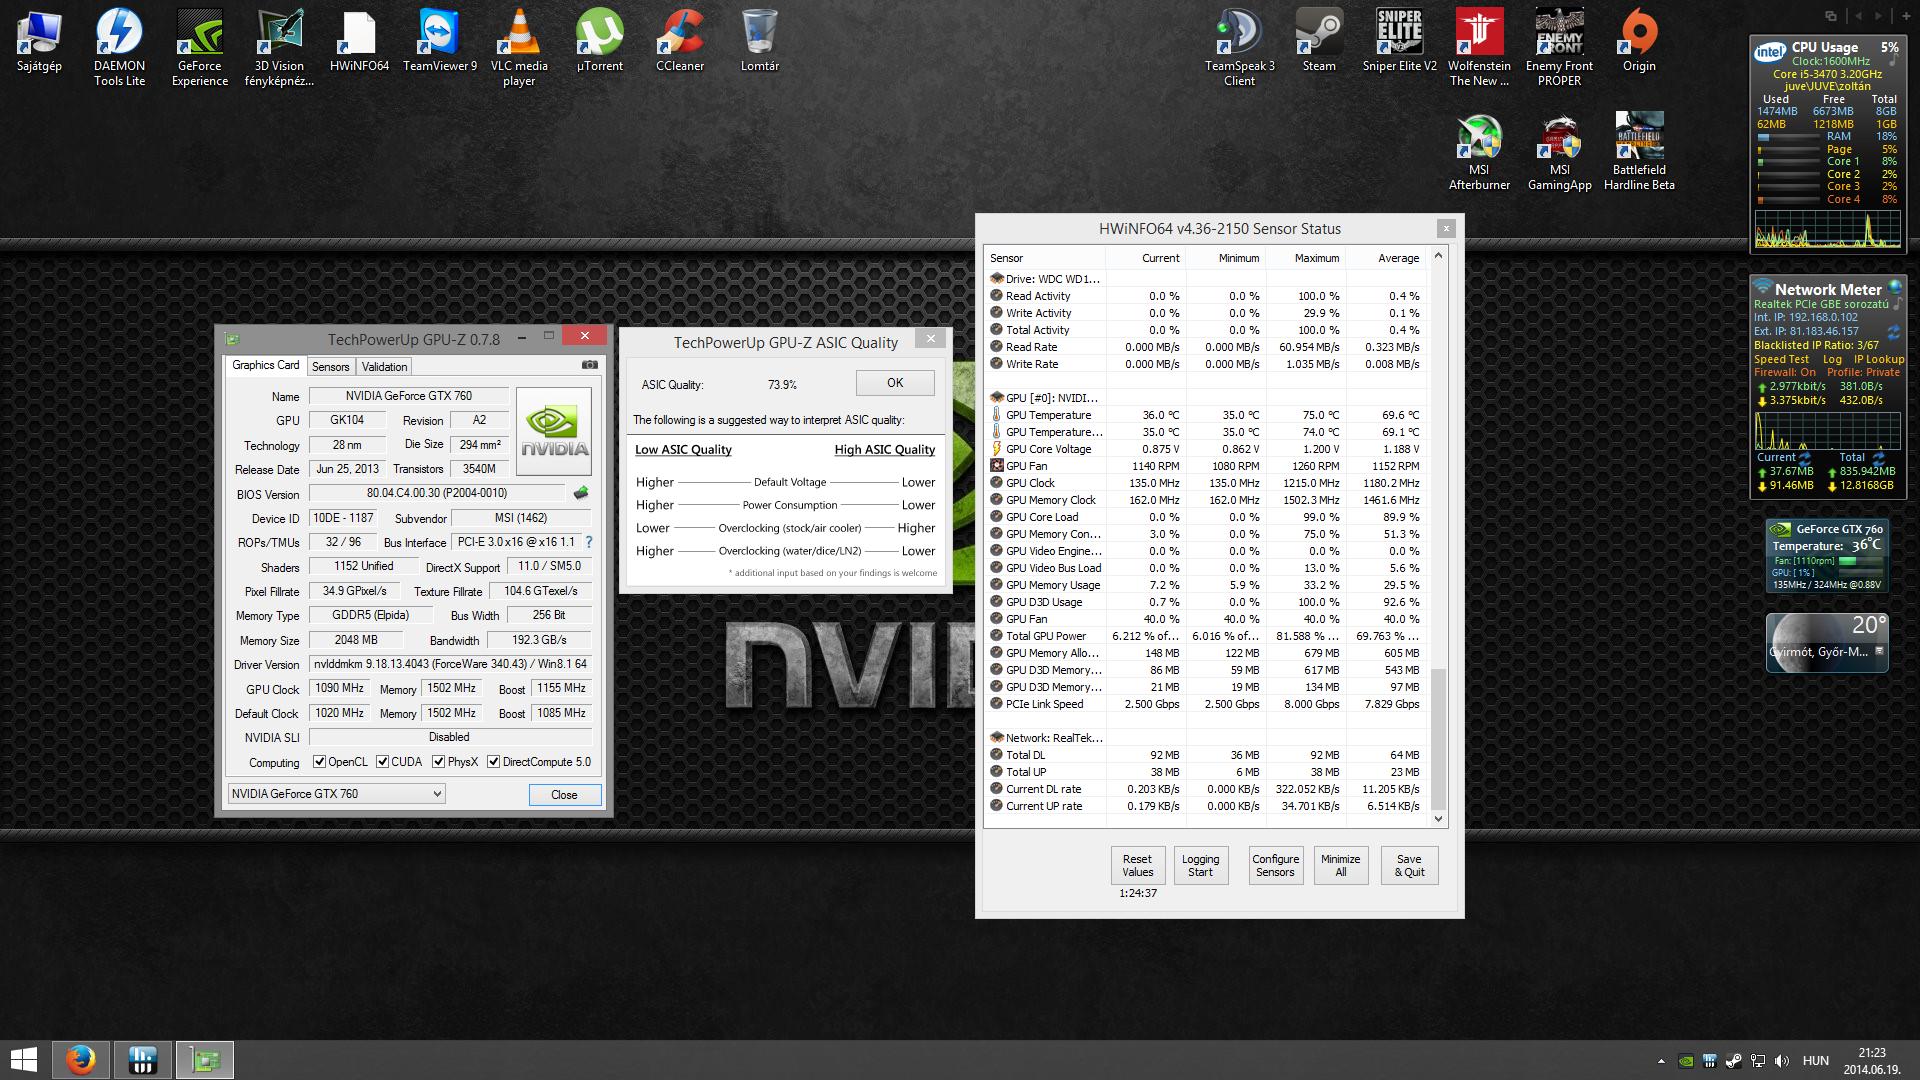
Task: Open Enemy Front PROPER shortcut
Action: [1559, 47]
